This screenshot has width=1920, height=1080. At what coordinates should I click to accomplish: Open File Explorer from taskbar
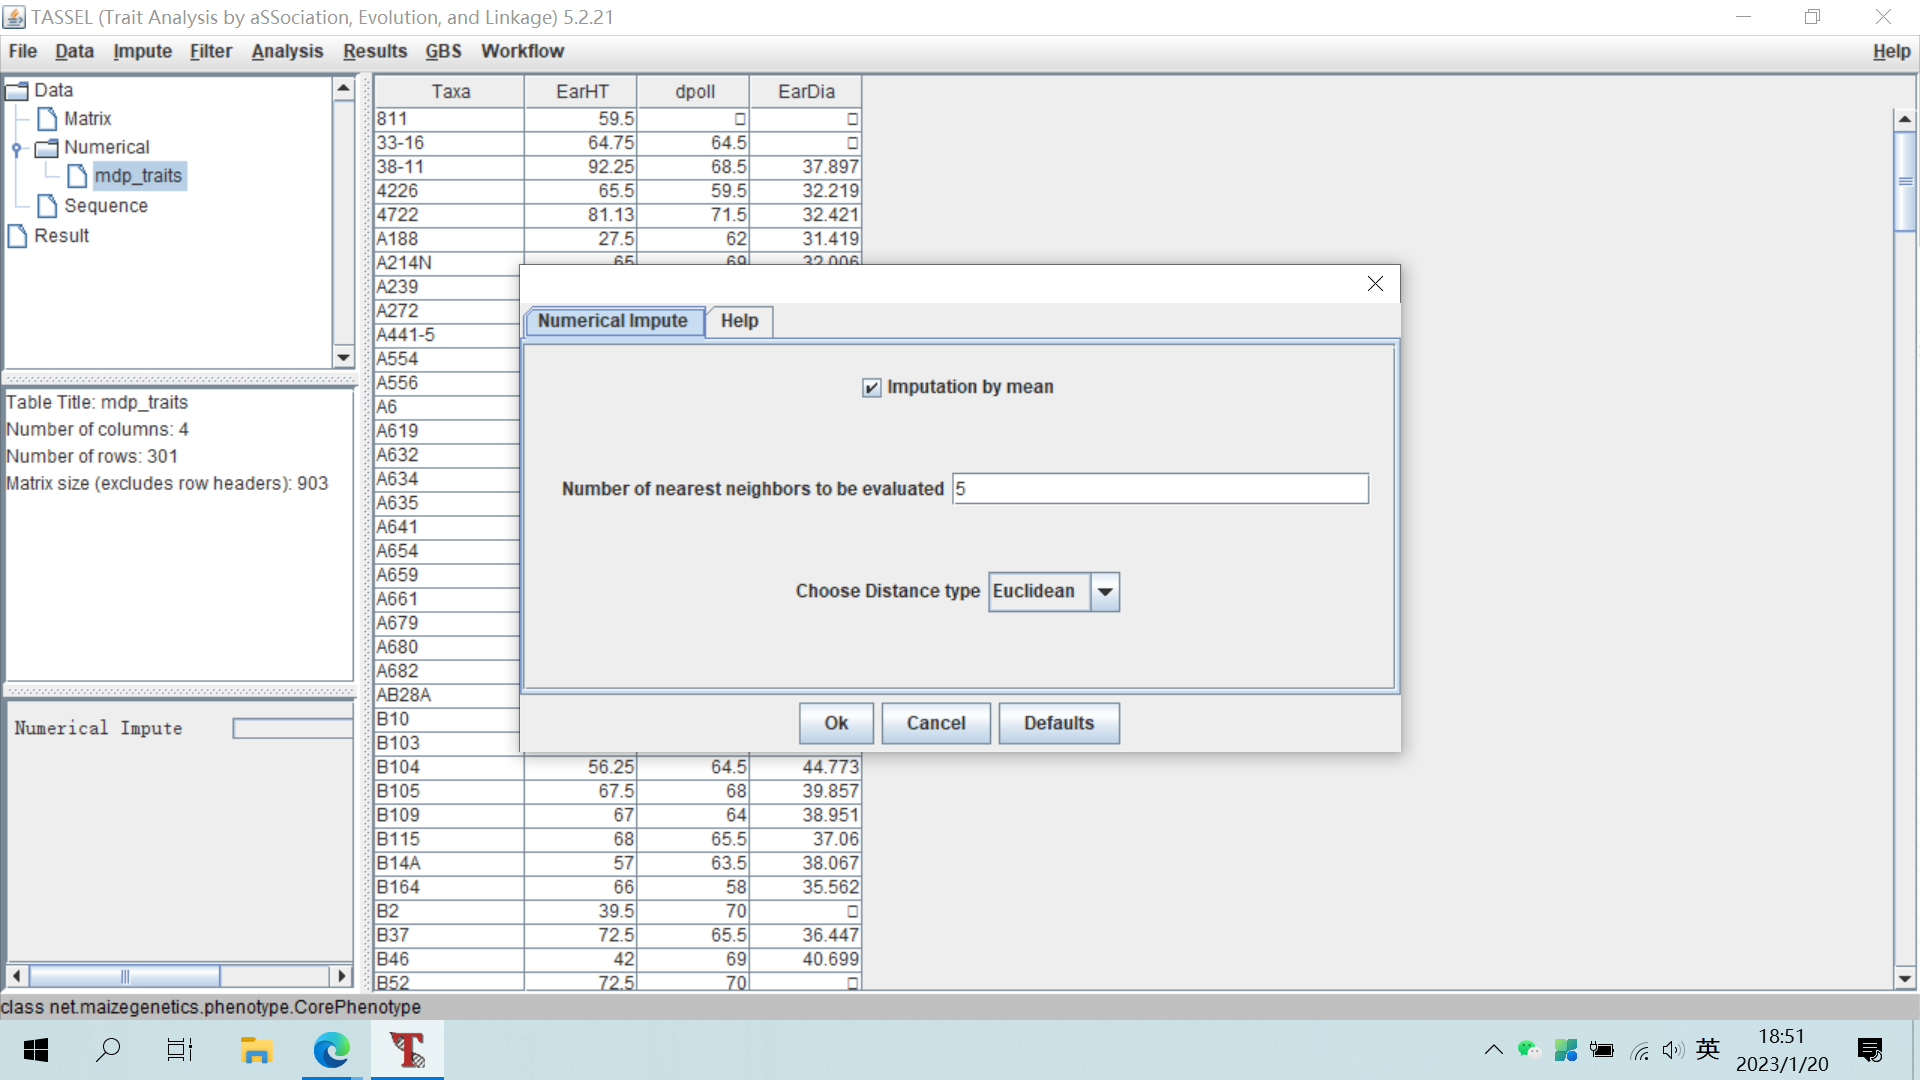pos(256,1050)
